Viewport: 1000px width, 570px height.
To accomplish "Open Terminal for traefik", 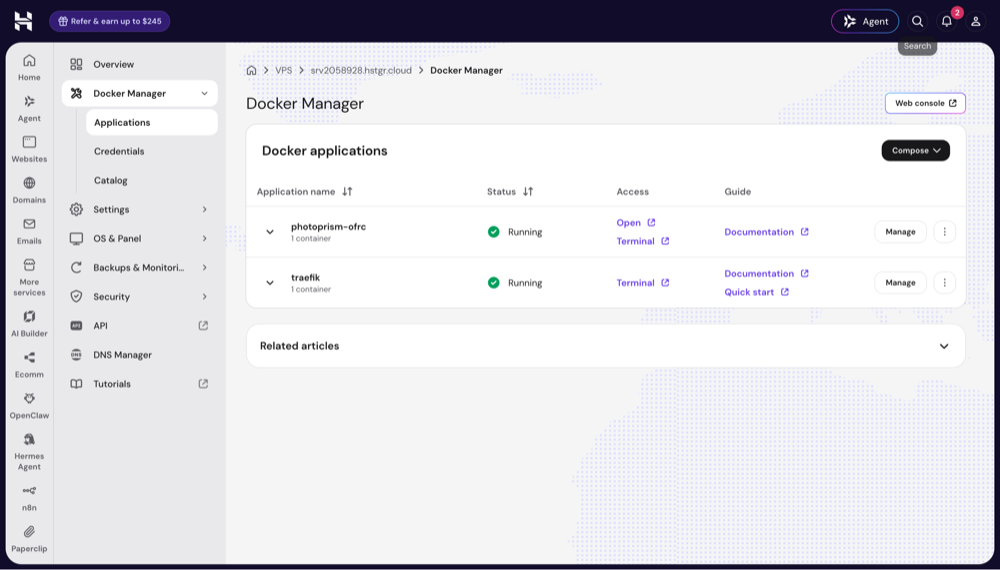I will (643, 282).
